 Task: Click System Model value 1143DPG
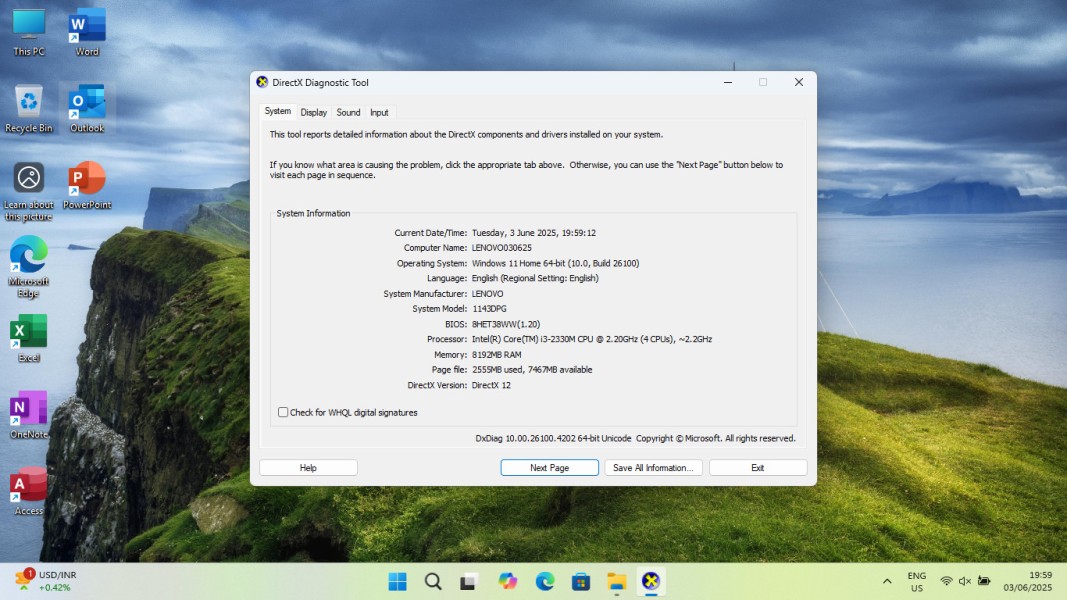[x=489, y=309]
